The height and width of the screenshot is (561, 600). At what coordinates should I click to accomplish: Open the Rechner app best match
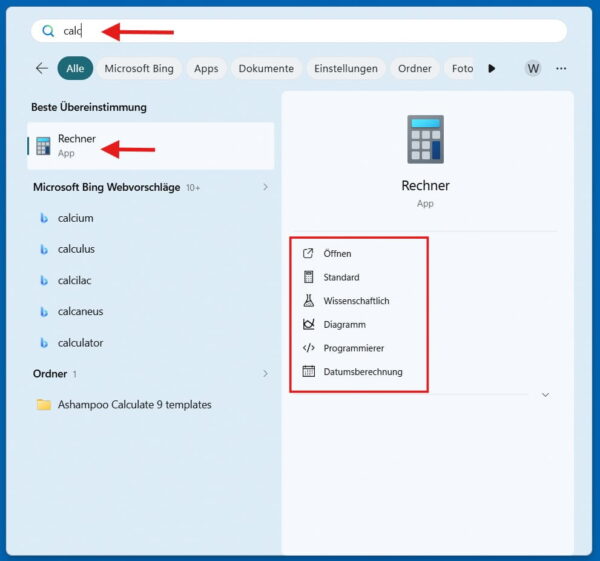click(x=151, y=146)
